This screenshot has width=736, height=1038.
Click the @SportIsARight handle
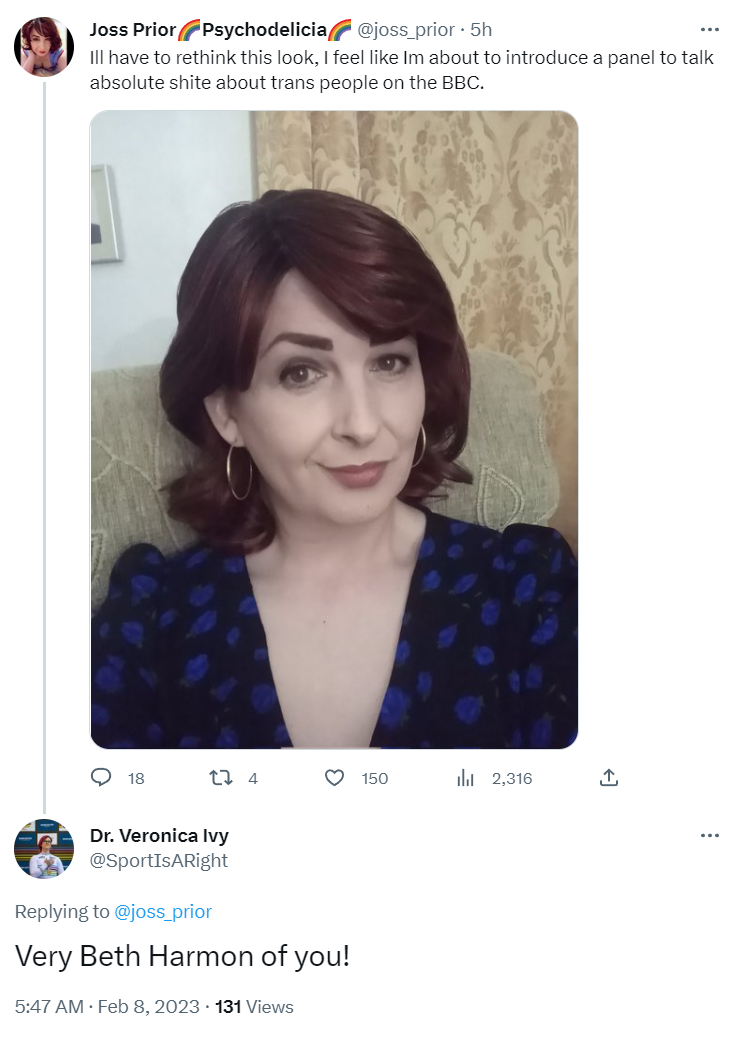[158, 860]
